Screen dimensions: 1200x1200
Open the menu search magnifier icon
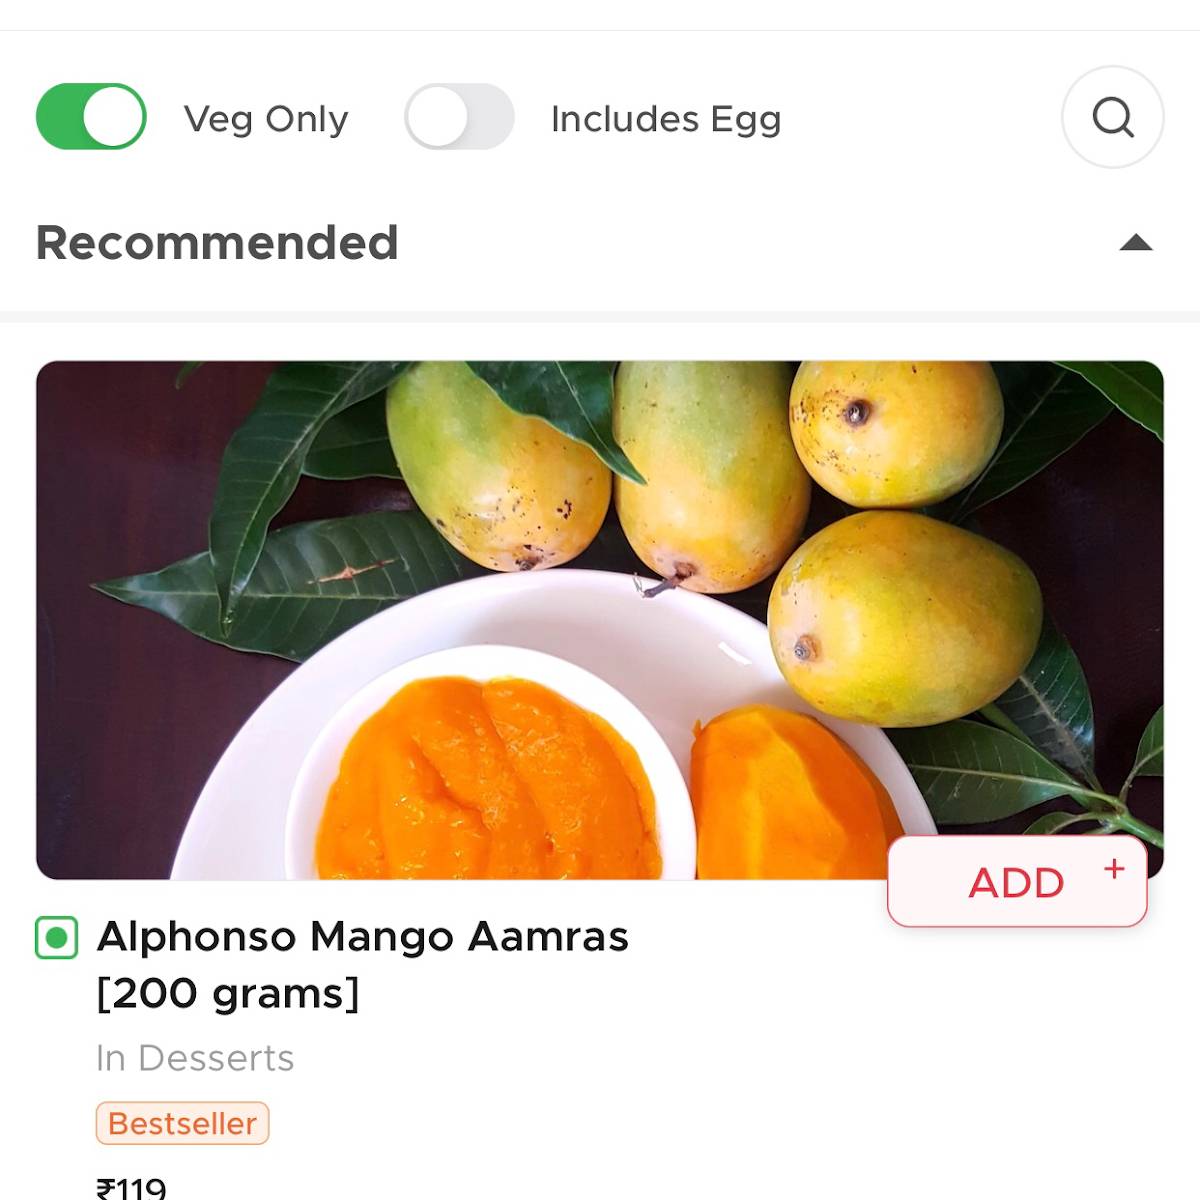[x=1112, y=117]
